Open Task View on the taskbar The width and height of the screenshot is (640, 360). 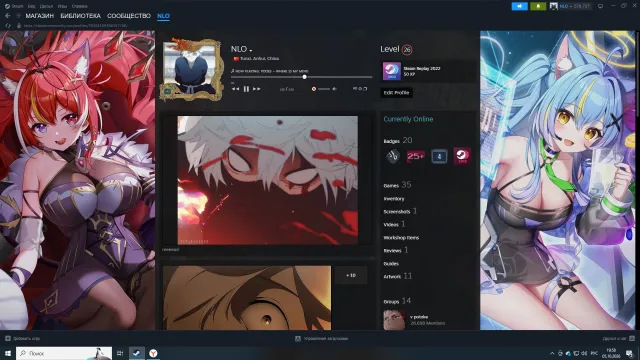click(x=120, y=353)
